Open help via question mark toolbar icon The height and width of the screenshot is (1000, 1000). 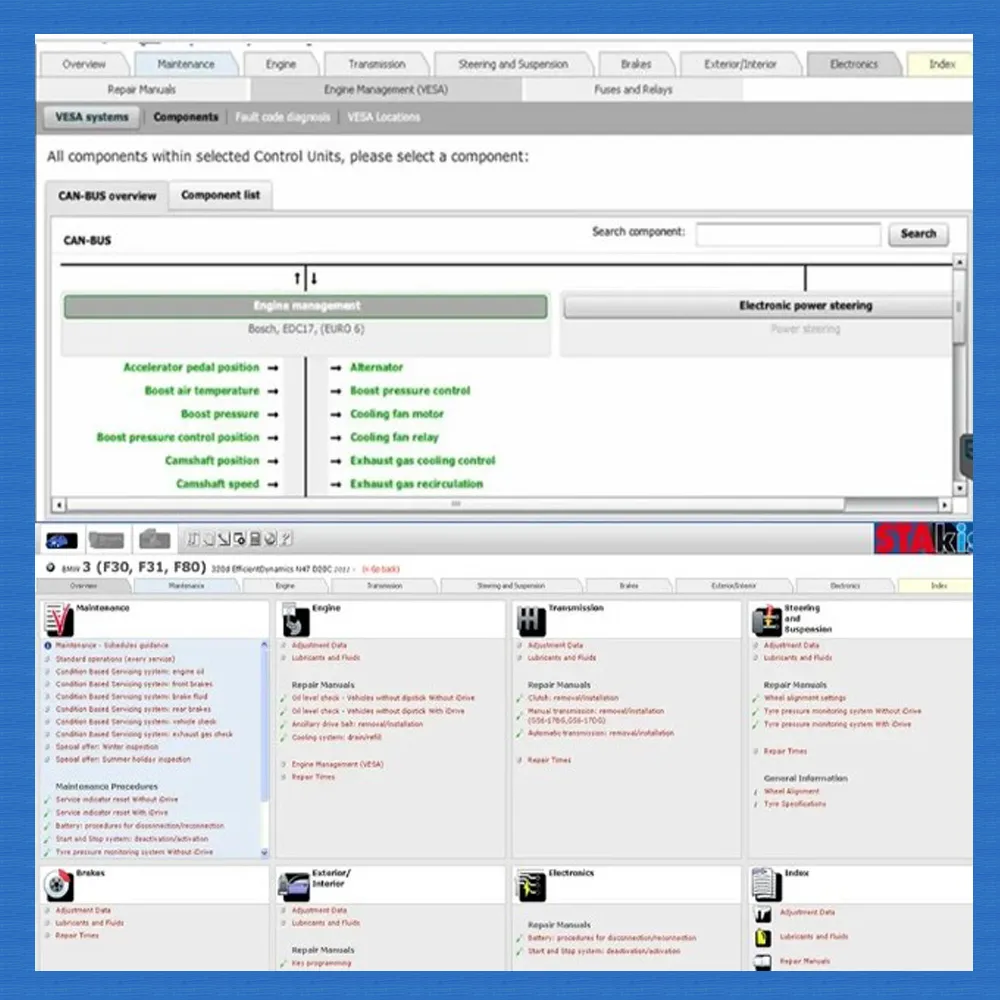[287, 540]
